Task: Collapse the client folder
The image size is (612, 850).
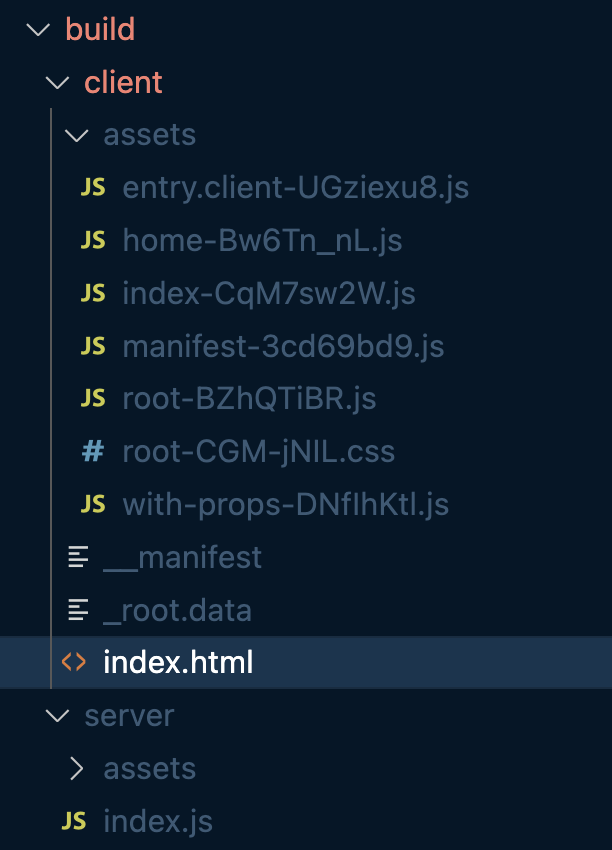Action: tap(56, 82)
